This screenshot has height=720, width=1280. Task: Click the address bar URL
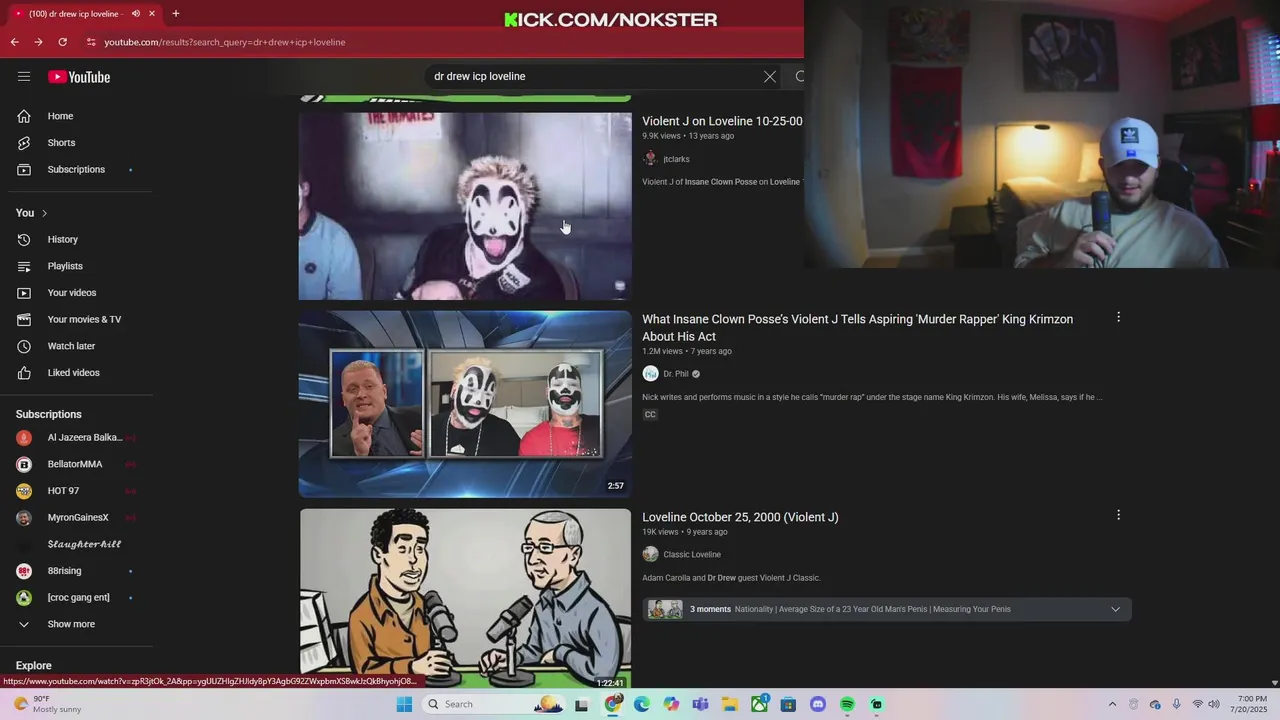(x=225, y=42)
